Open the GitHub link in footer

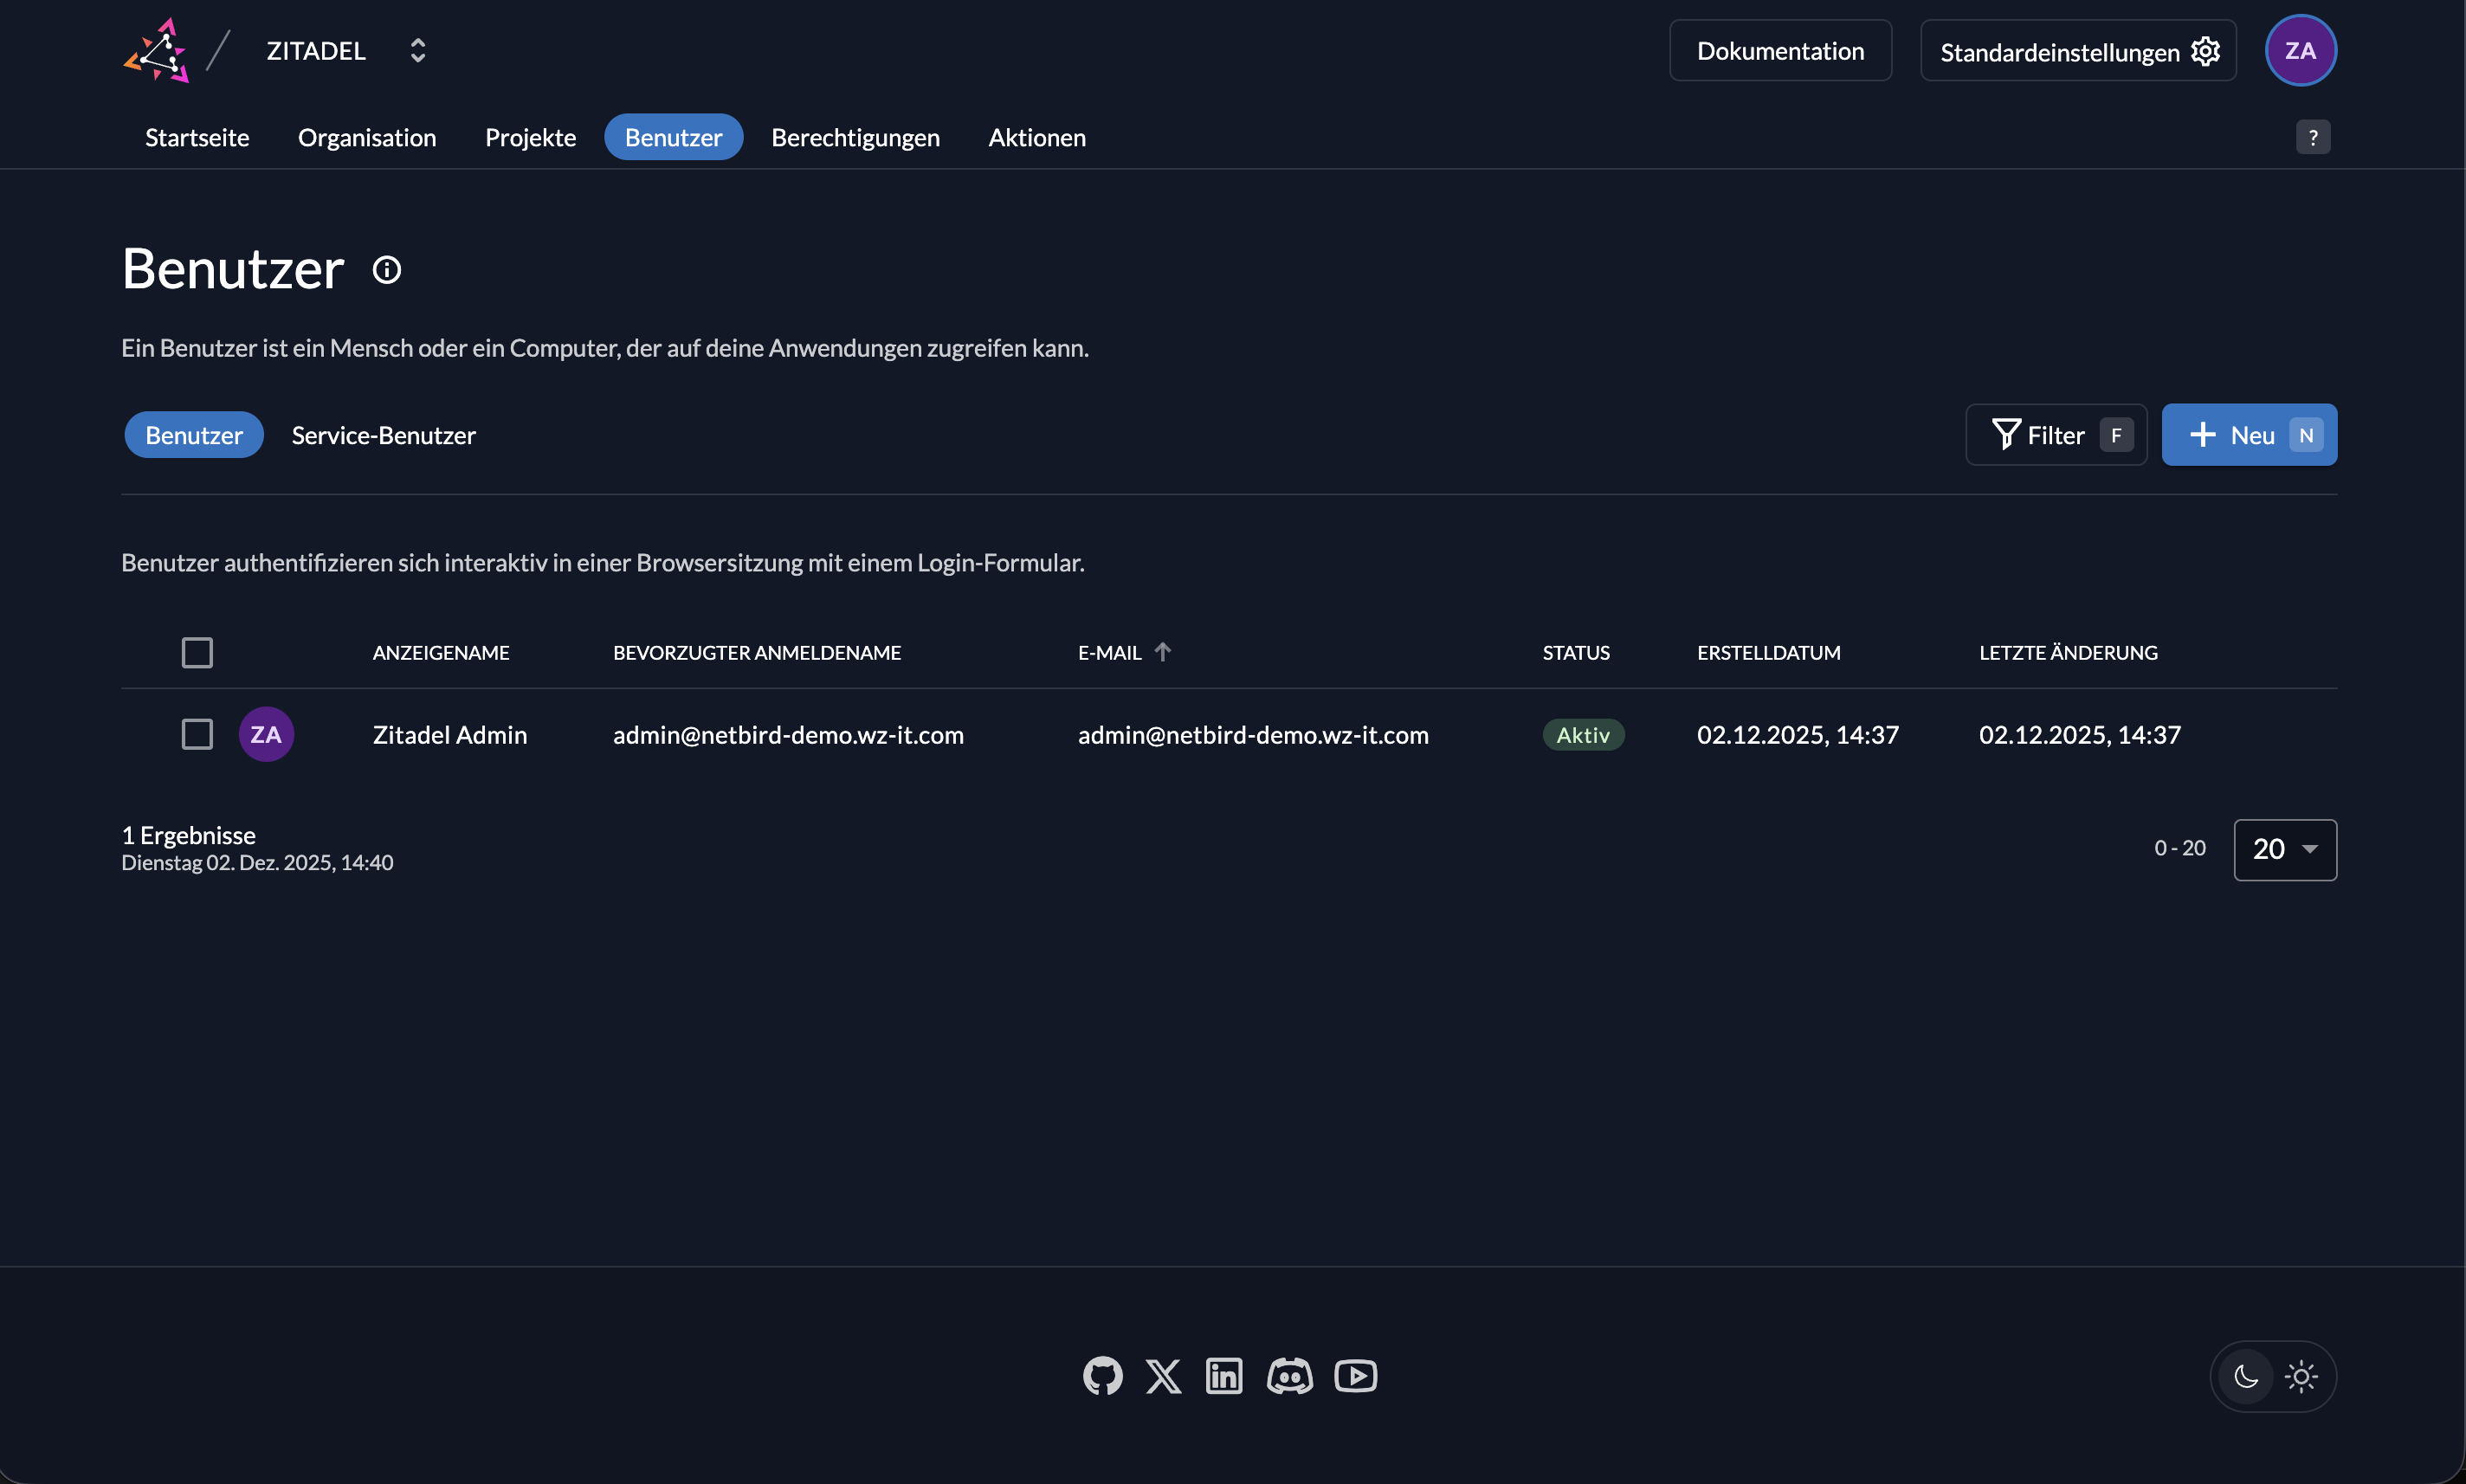(x=1102, y=1376)
